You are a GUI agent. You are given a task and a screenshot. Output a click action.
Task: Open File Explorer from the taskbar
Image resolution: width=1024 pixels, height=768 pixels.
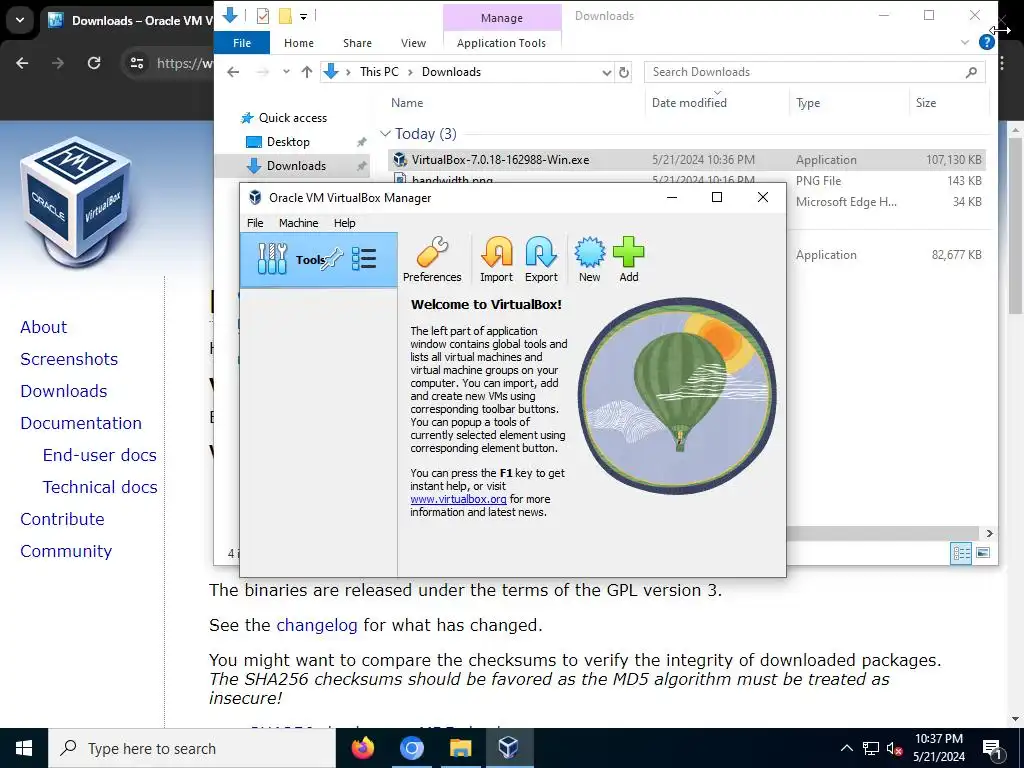click(x=460, y=748)
